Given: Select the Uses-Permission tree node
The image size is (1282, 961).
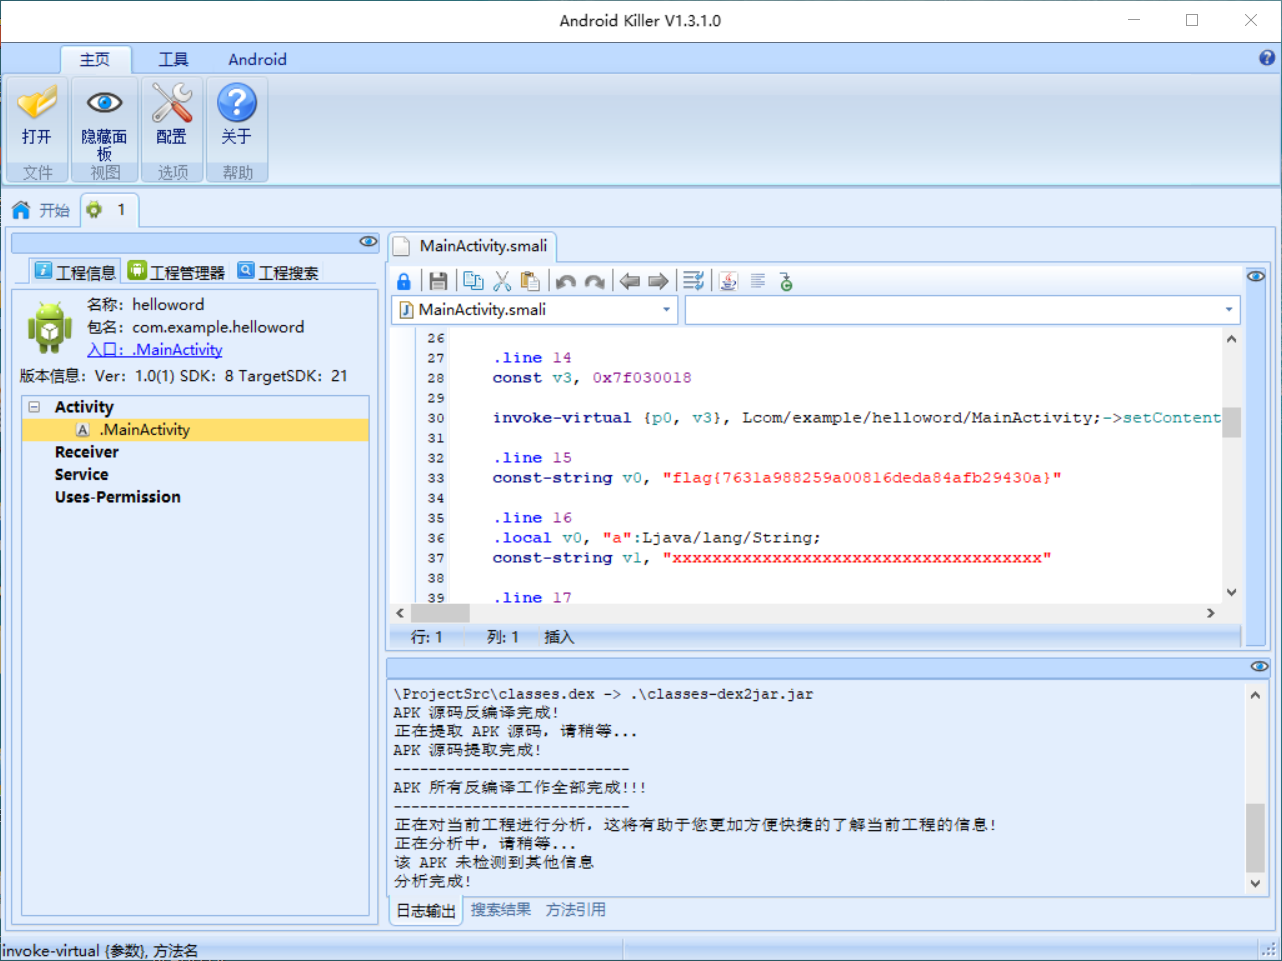Looking at the screenshot, I should click(x=118, y=497).
